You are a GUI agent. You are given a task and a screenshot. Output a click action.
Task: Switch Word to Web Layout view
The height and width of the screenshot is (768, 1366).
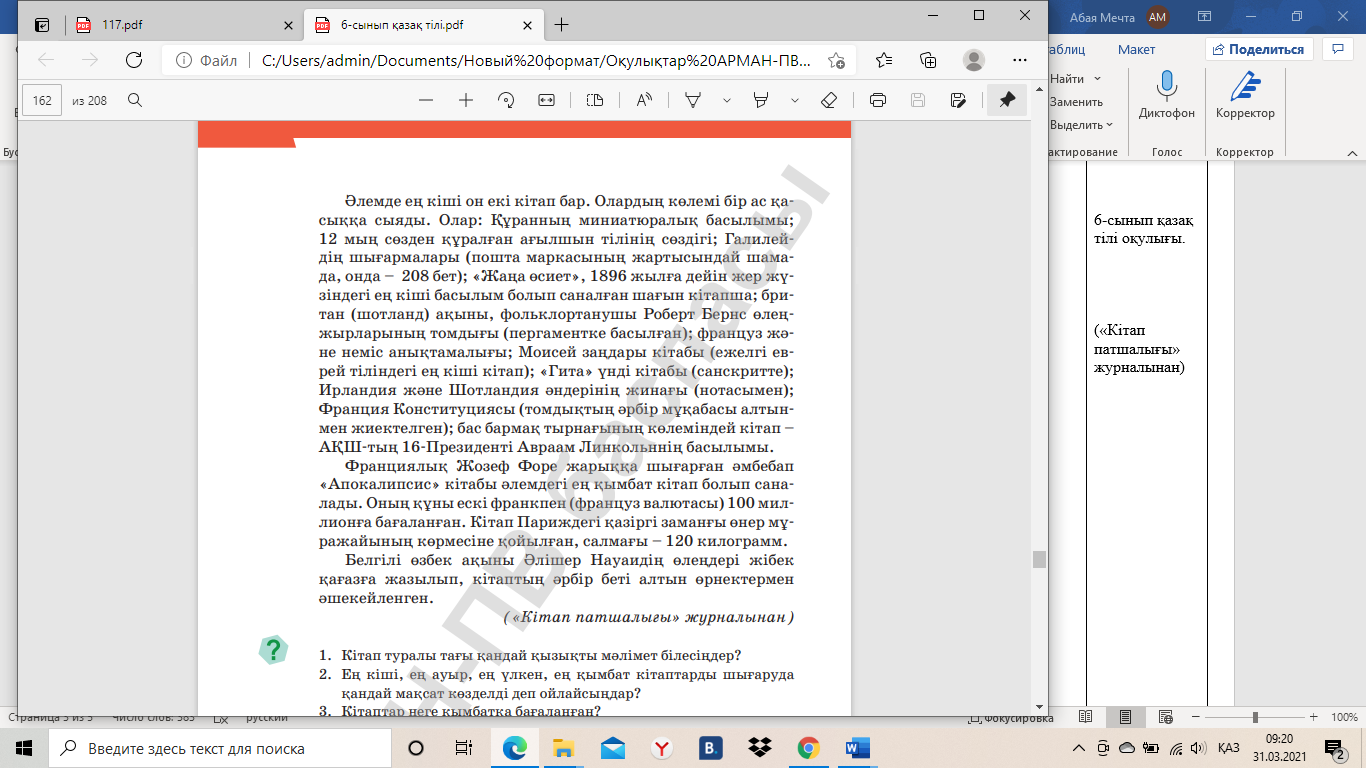tap(1165, 717)
